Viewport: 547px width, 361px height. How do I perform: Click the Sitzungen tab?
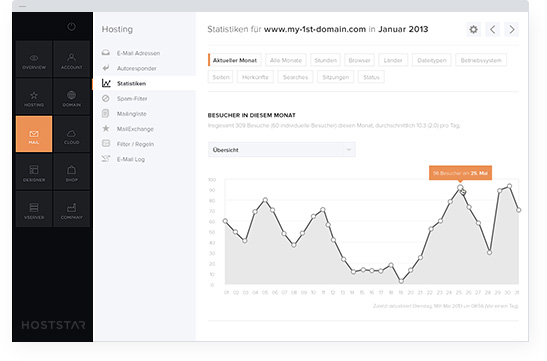point(336,77)
